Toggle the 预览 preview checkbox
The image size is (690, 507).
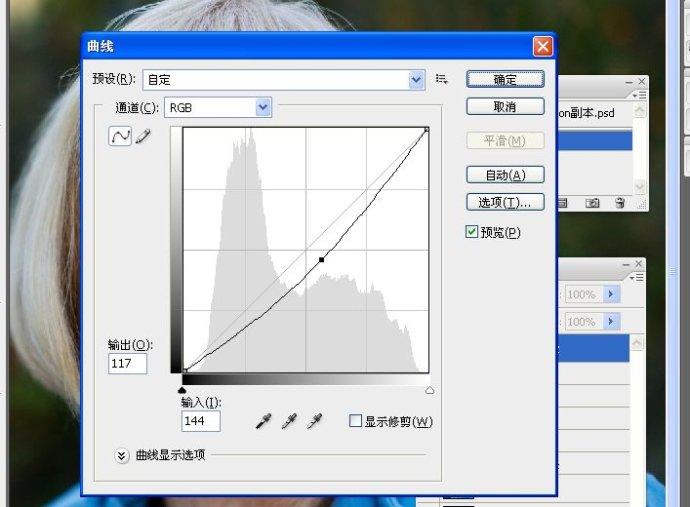pyautogui.click(x=471, y=231)
